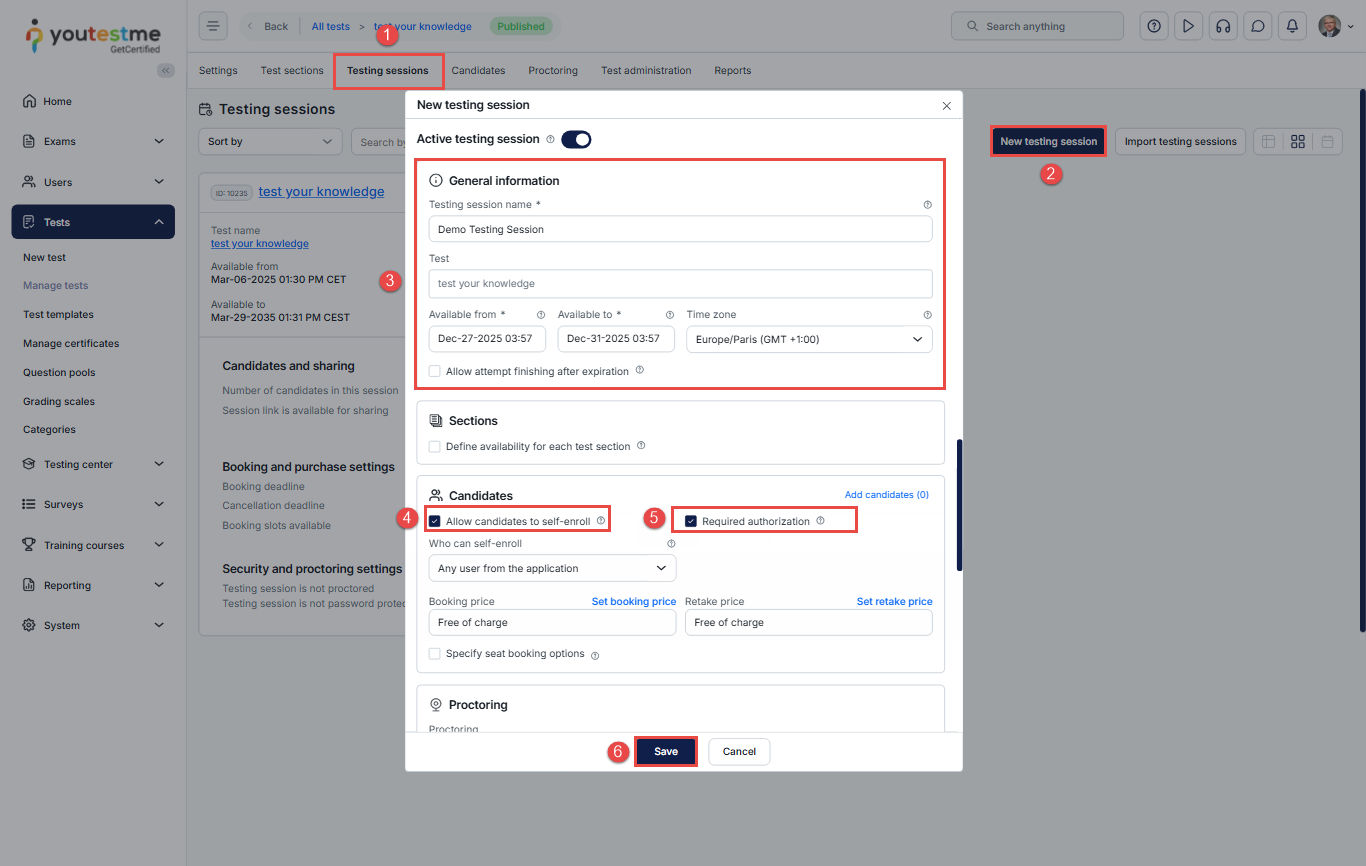Click the Required authorization info icon

820,521
